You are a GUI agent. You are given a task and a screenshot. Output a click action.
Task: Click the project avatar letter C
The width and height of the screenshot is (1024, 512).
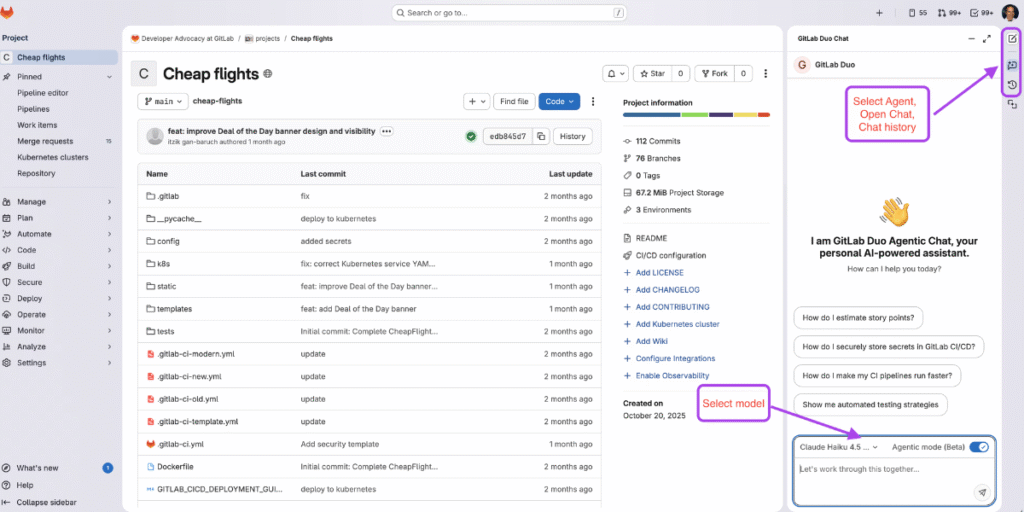[144, 74]
